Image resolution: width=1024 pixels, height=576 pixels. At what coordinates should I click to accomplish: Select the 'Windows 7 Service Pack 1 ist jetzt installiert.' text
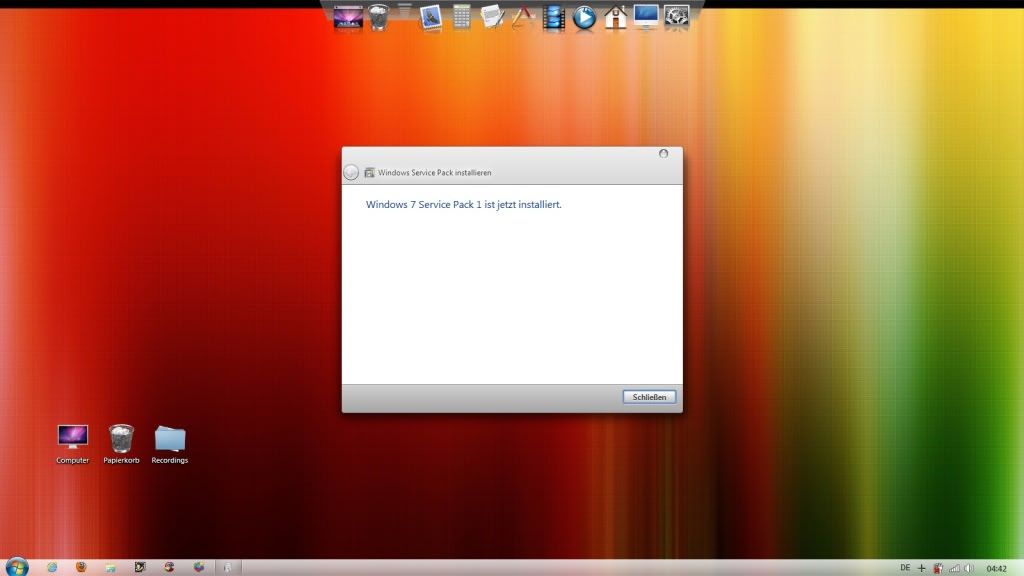463,204
